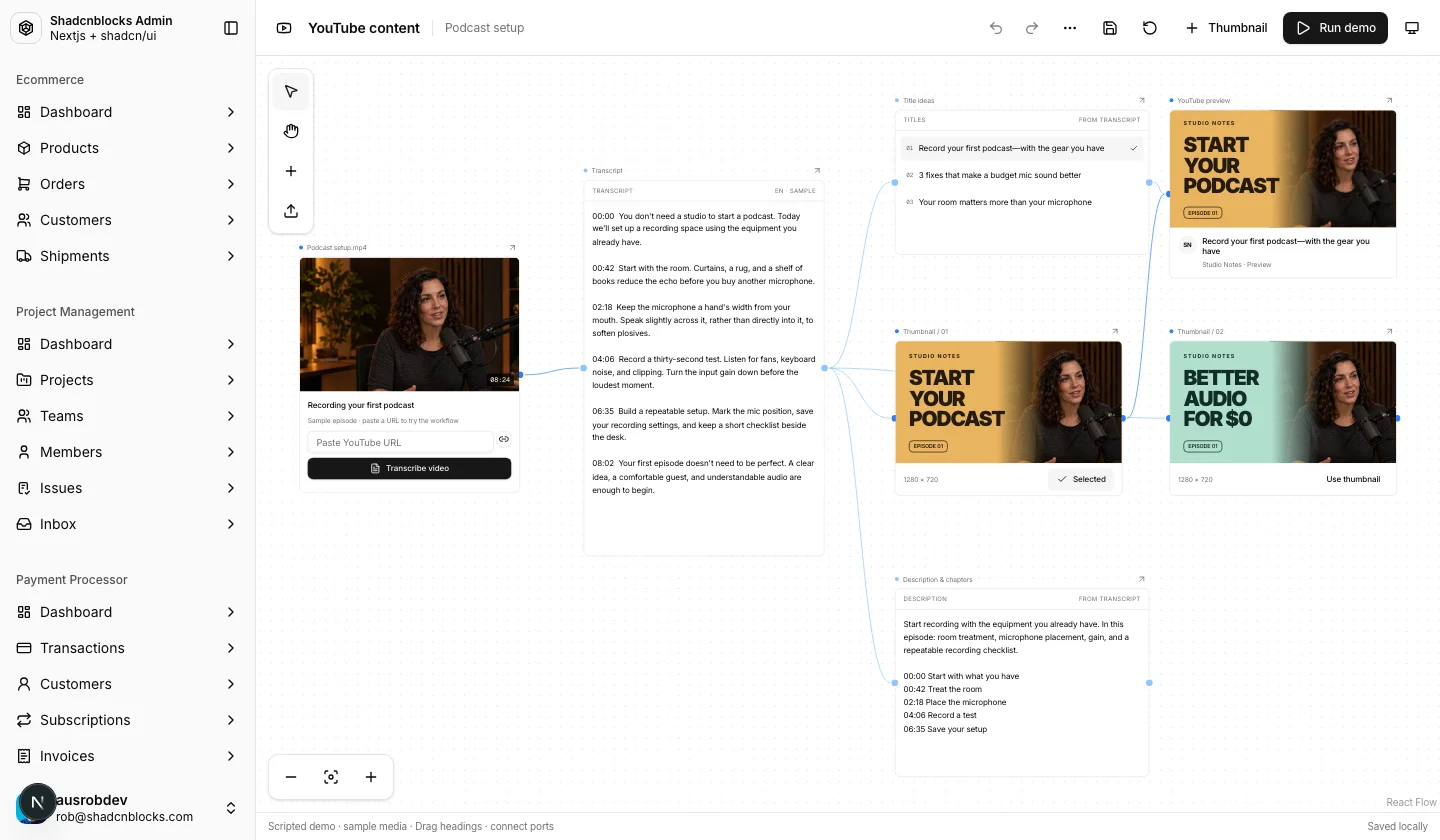The width and height of the screenshot is (1440, 840).
Task: Open Subscriptions in the sidebar
Action: coord(128,720)
